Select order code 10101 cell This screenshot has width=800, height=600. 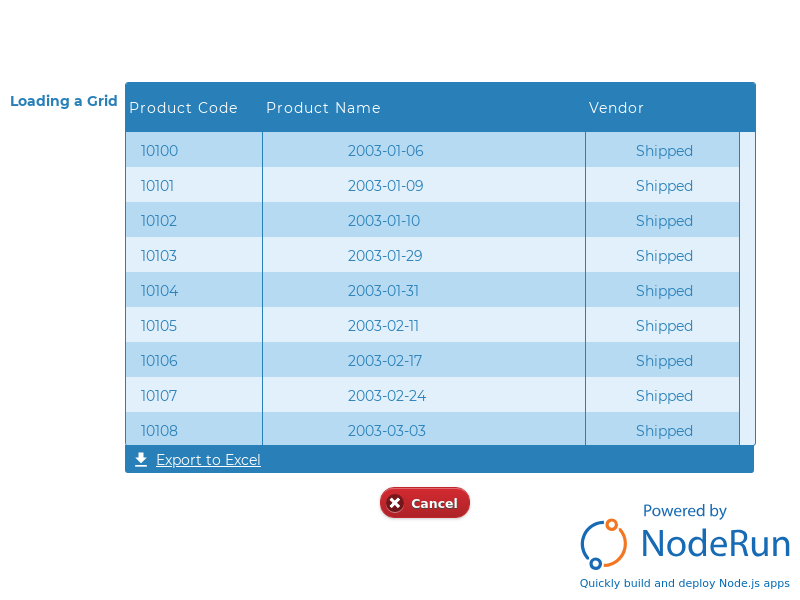click(x=194, y=185)
